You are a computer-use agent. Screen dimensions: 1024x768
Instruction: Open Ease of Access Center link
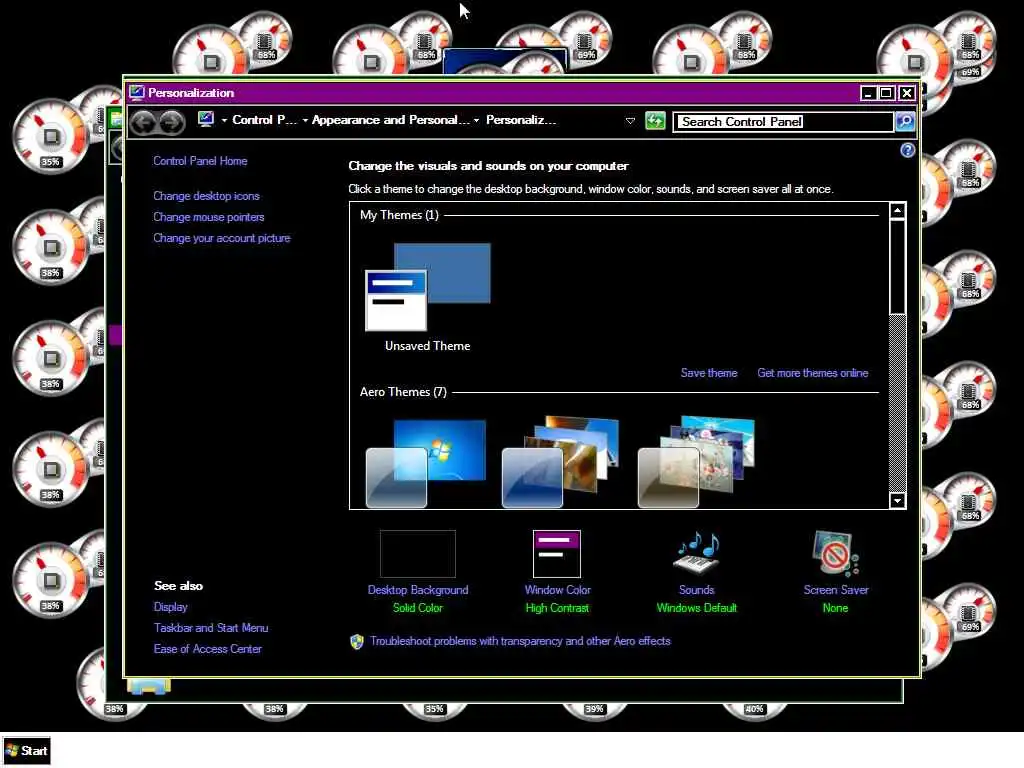pos(208,648)
